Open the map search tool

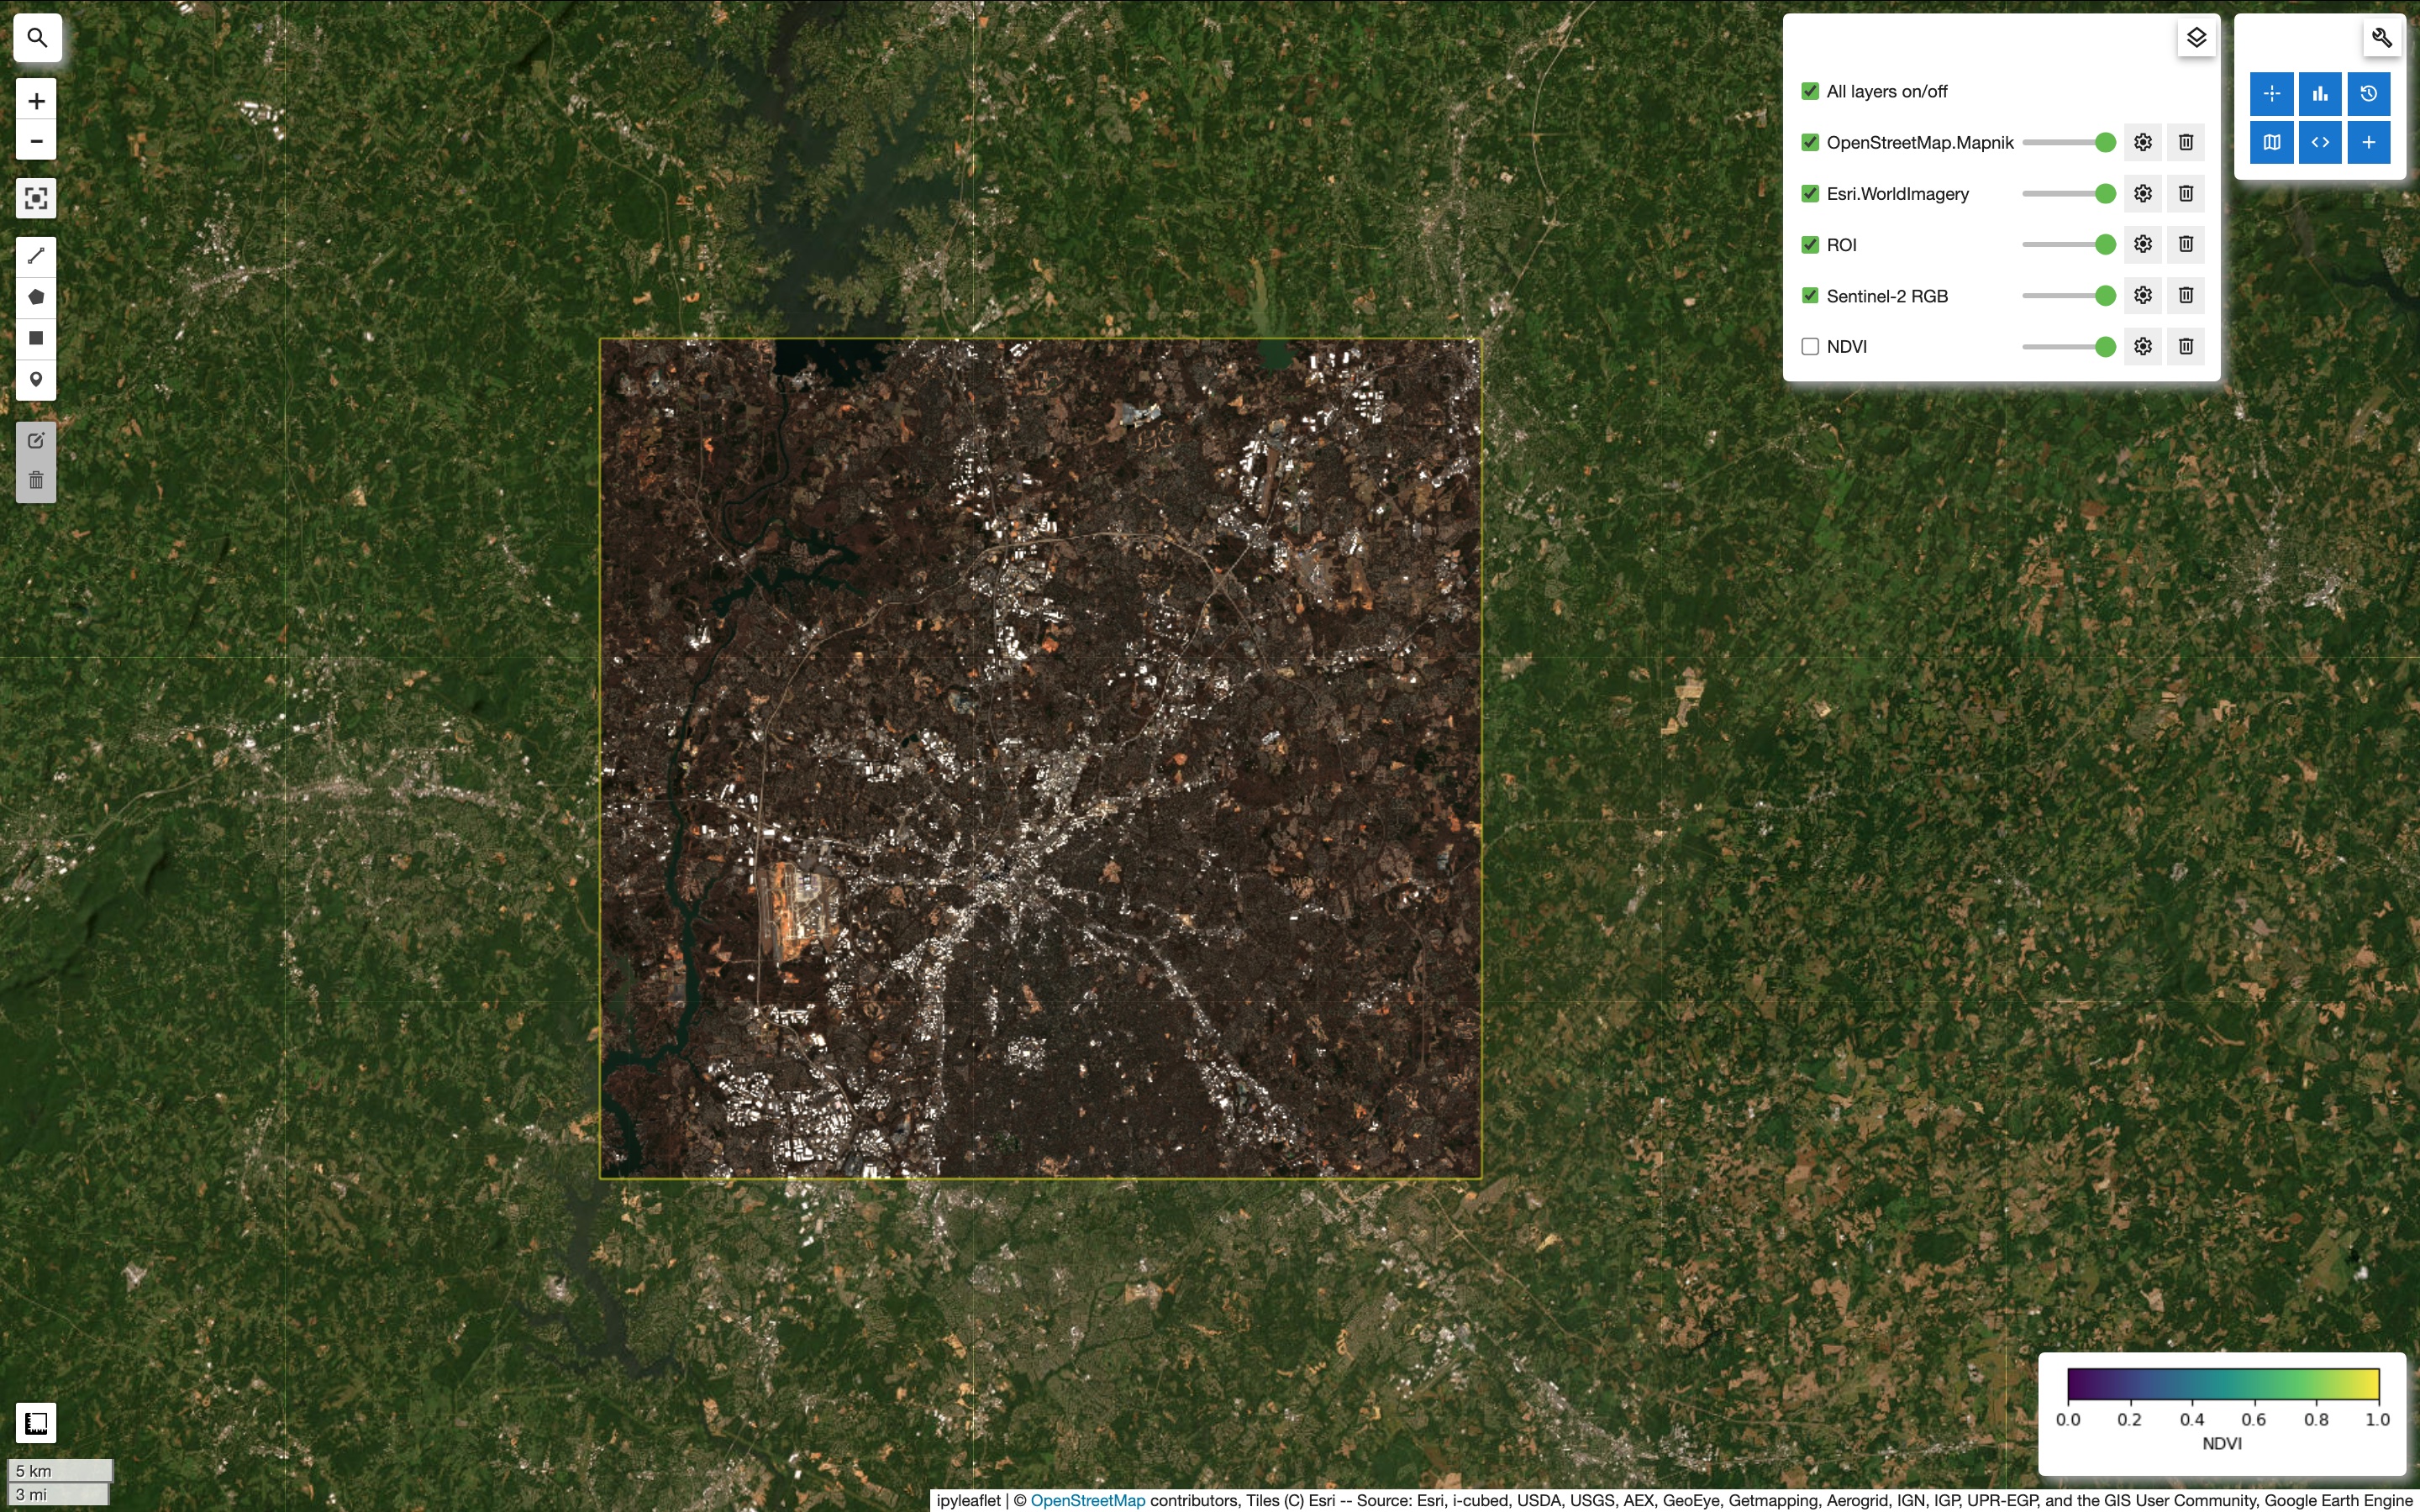(37, 38)
